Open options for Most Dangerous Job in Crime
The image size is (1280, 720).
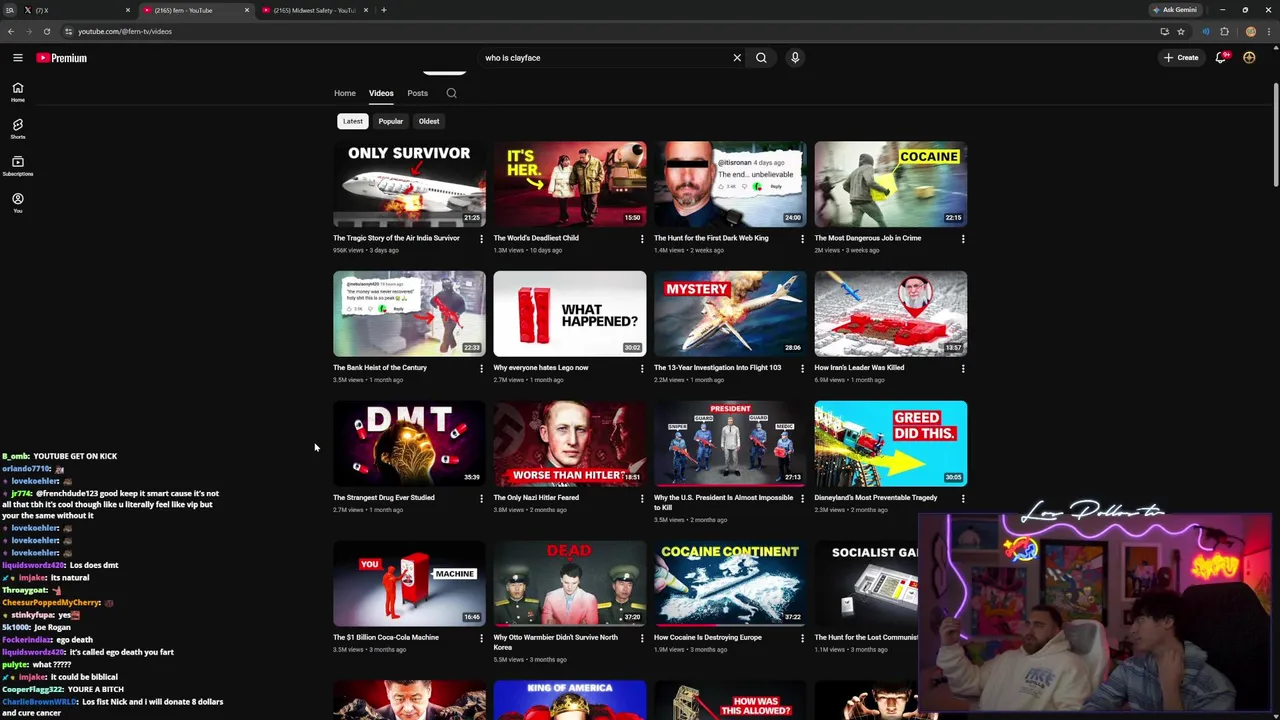[x=963, y=239]
